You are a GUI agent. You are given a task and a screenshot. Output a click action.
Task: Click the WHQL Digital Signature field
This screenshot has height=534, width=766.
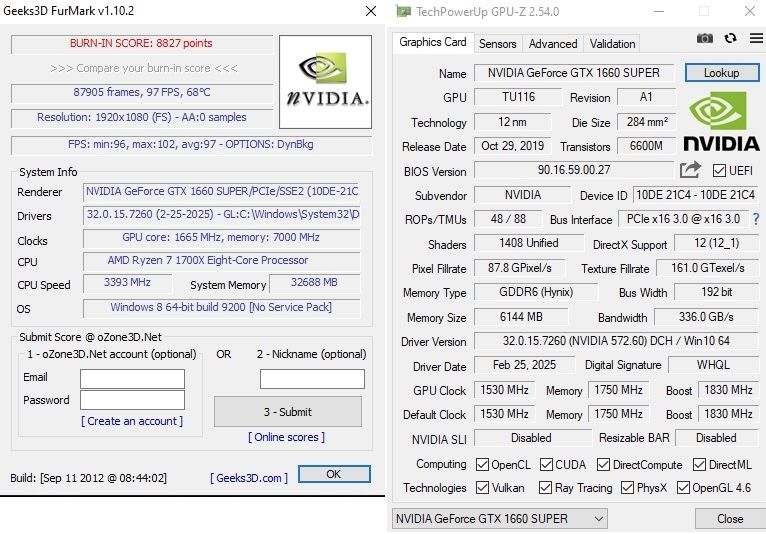(713, 365)
